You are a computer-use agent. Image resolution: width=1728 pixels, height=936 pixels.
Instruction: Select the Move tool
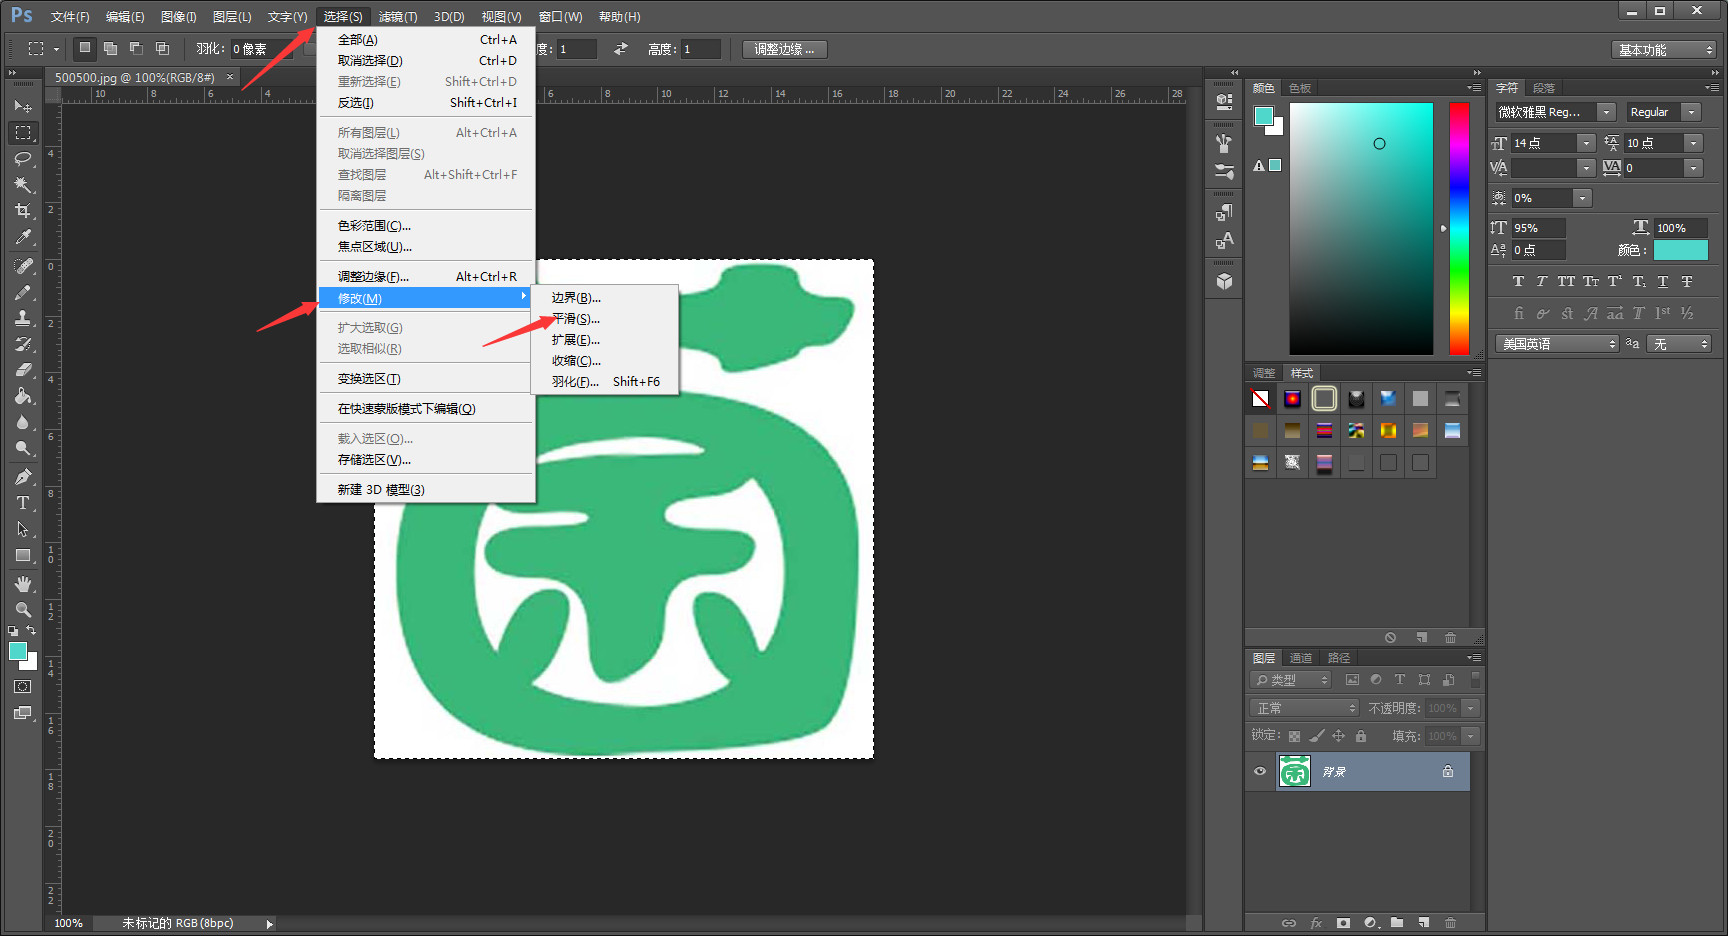tap(23, 106)
